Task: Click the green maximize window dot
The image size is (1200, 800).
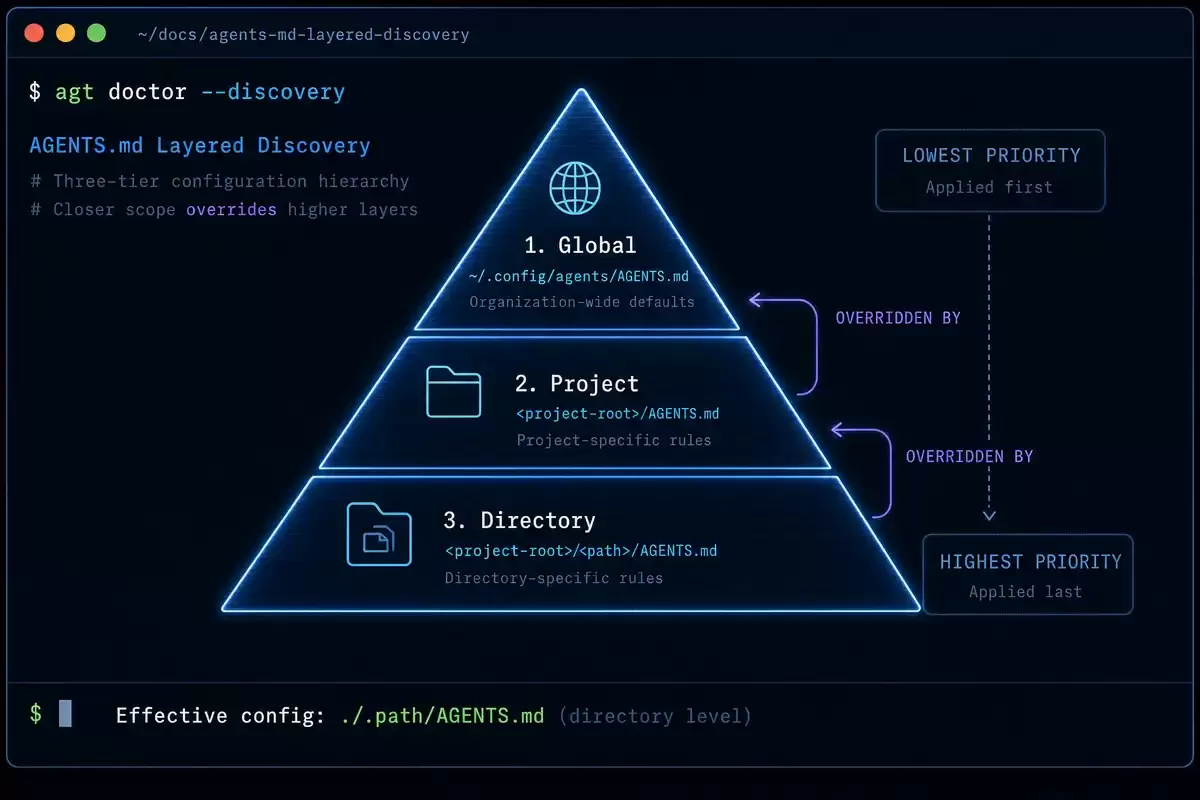Action: 96,33
